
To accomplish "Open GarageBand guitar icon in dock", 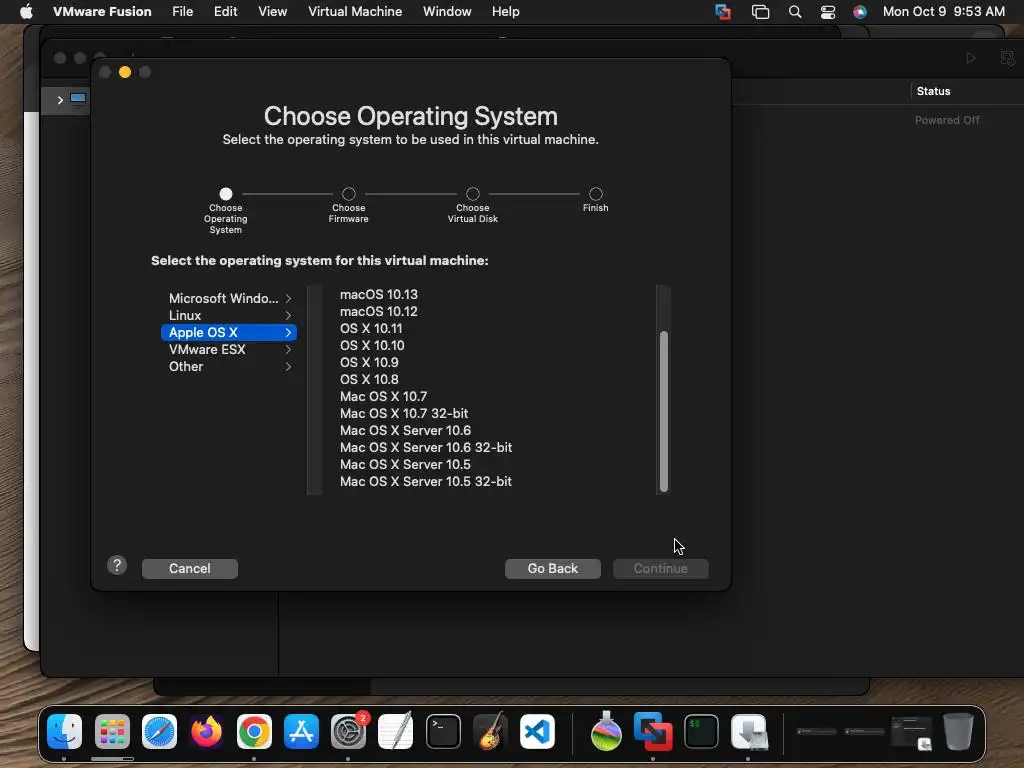I will click(x=490, y=731).
